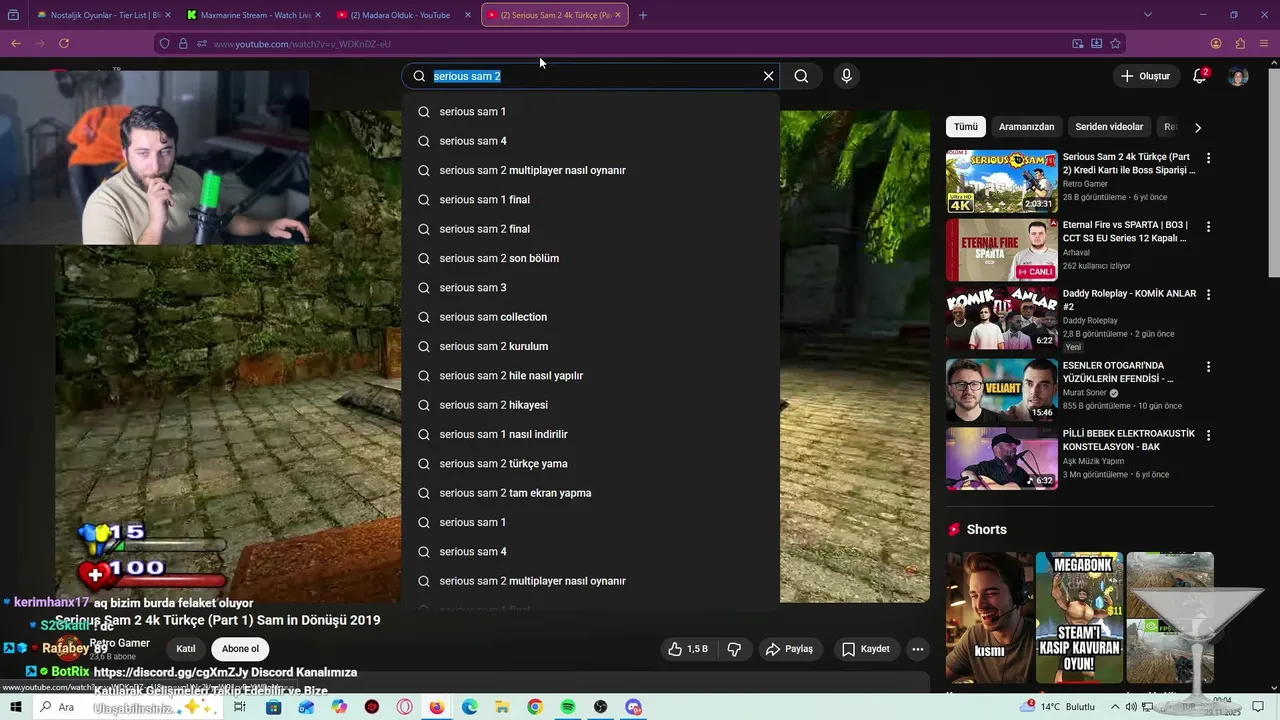Go back with the browser back arrow
This screenshot has height=720, width=1280.
[x=16, y=43]
